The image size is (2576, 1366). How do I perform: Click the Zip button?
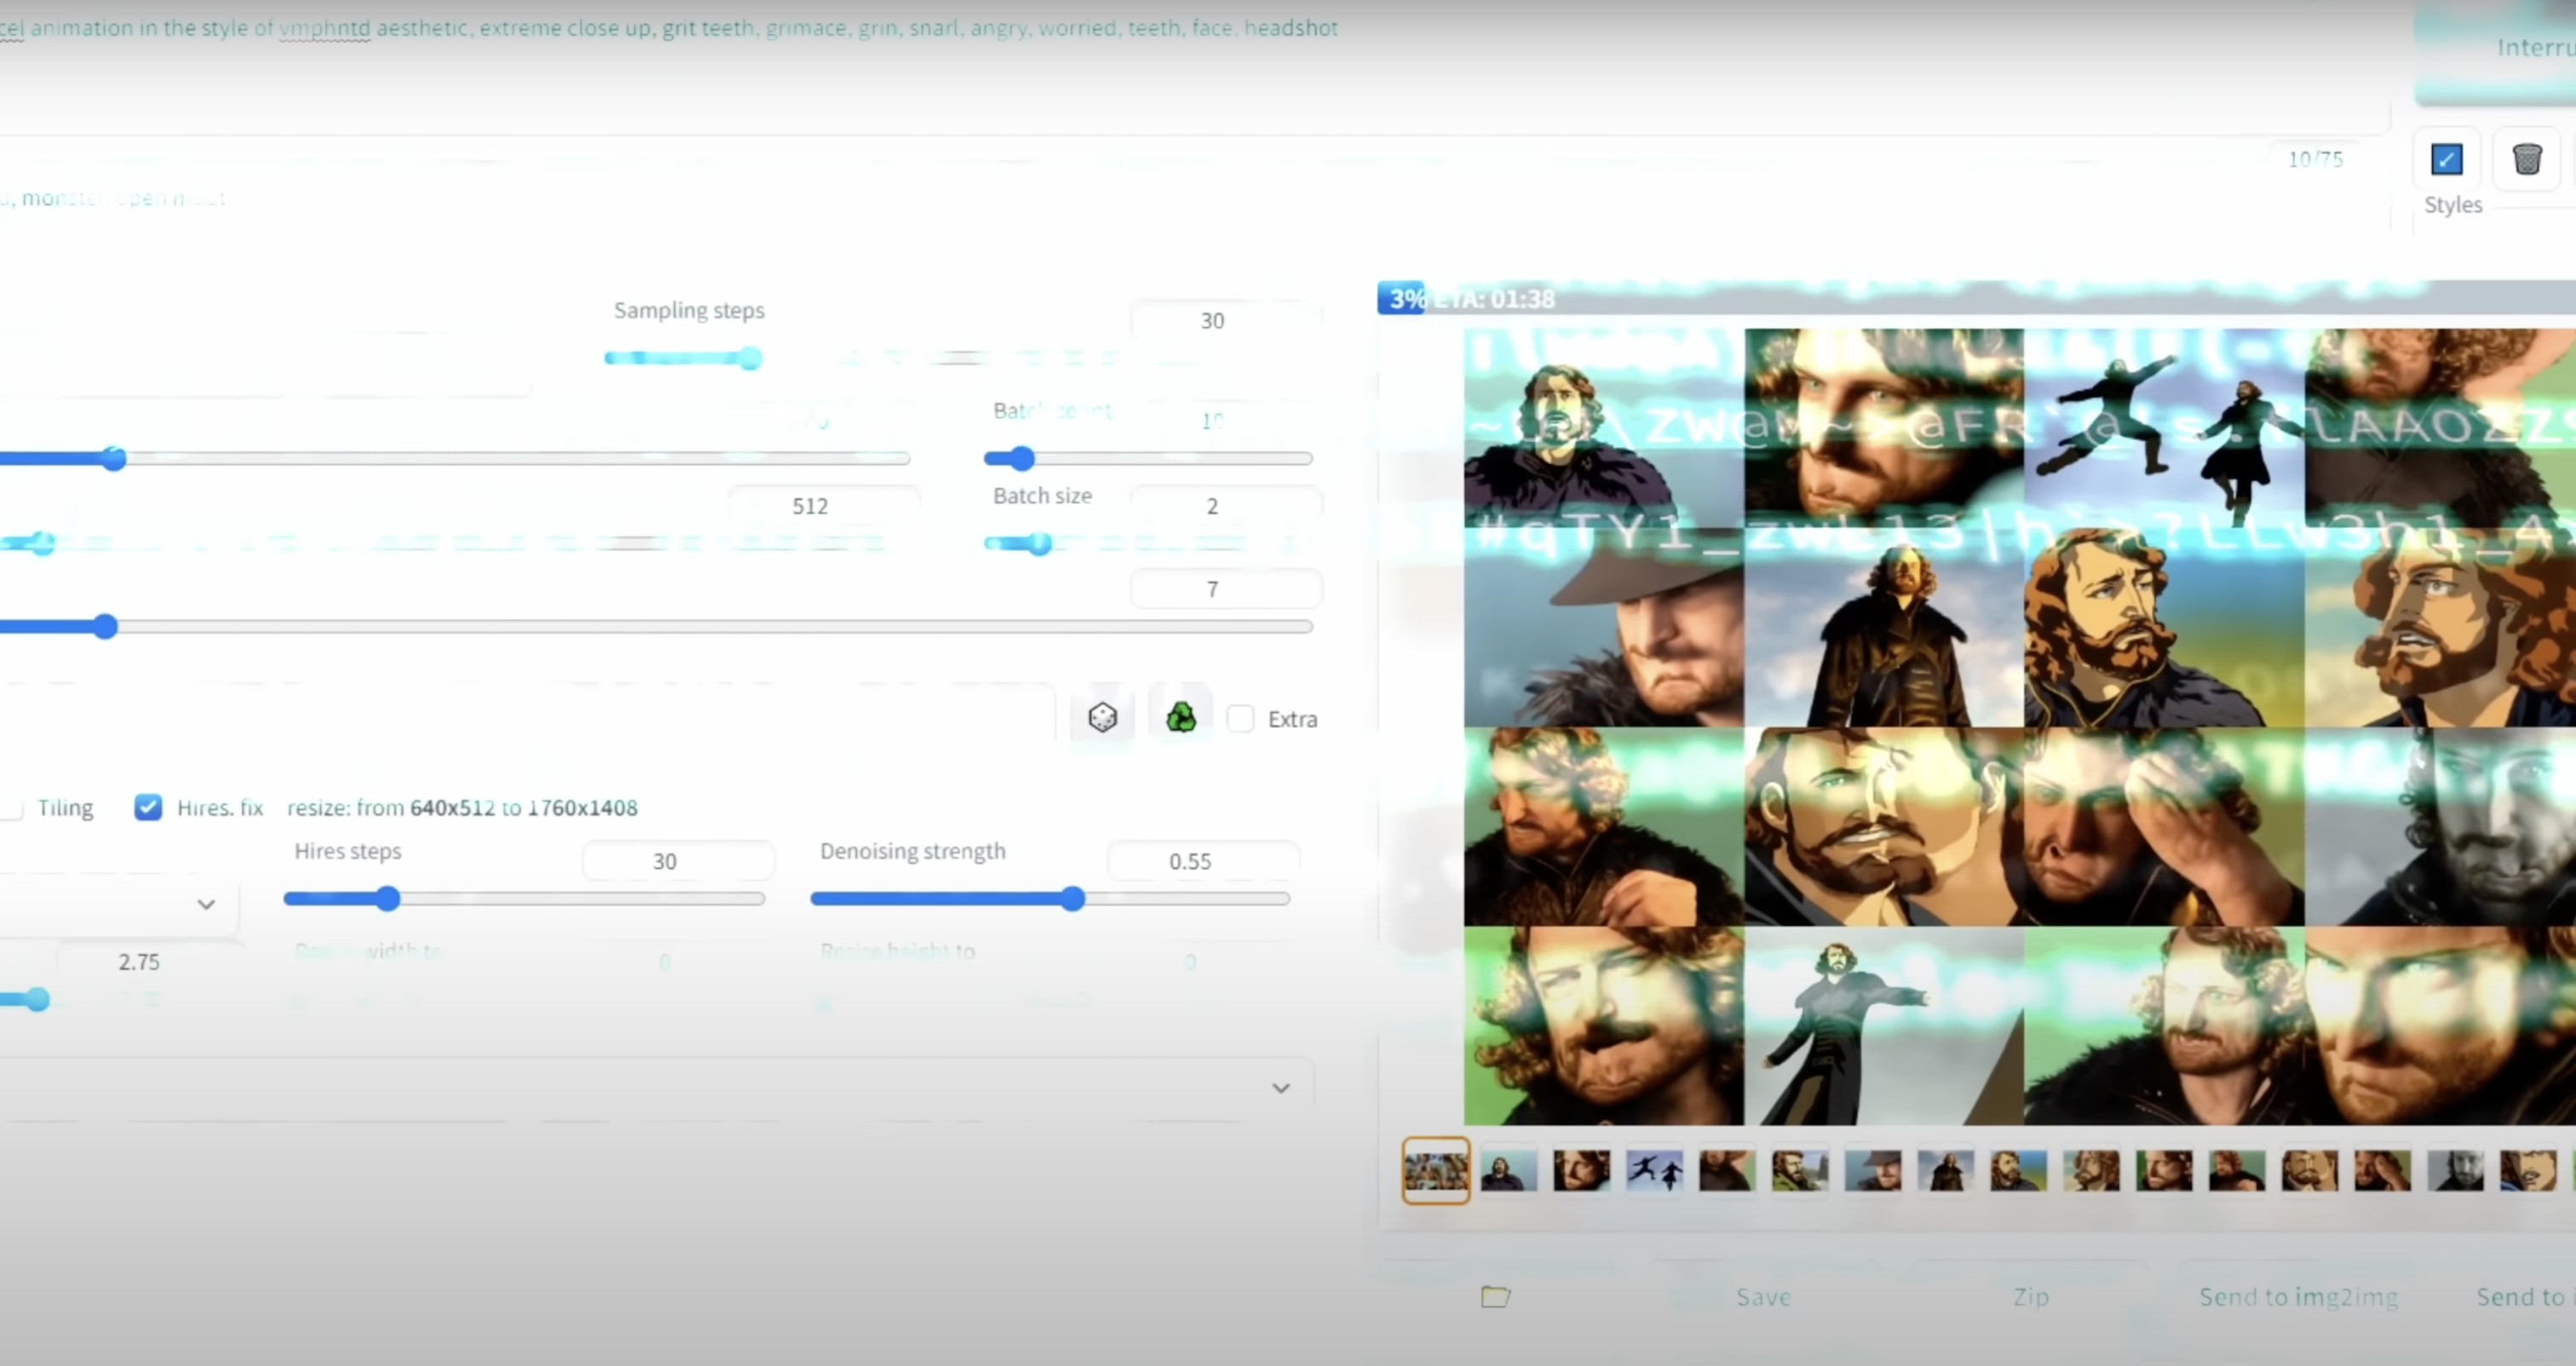(2031, 1297)
